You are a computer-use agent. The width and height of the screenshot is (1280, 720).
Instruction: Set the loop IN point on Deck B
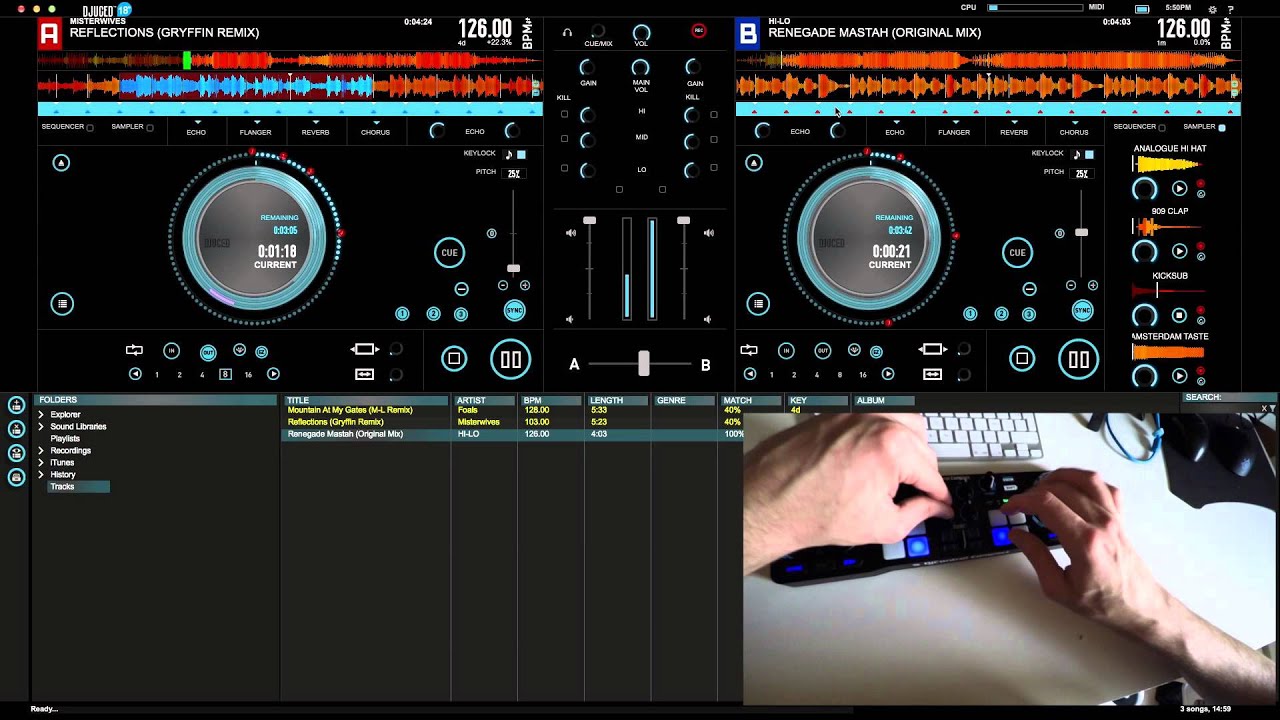[786, 350]
